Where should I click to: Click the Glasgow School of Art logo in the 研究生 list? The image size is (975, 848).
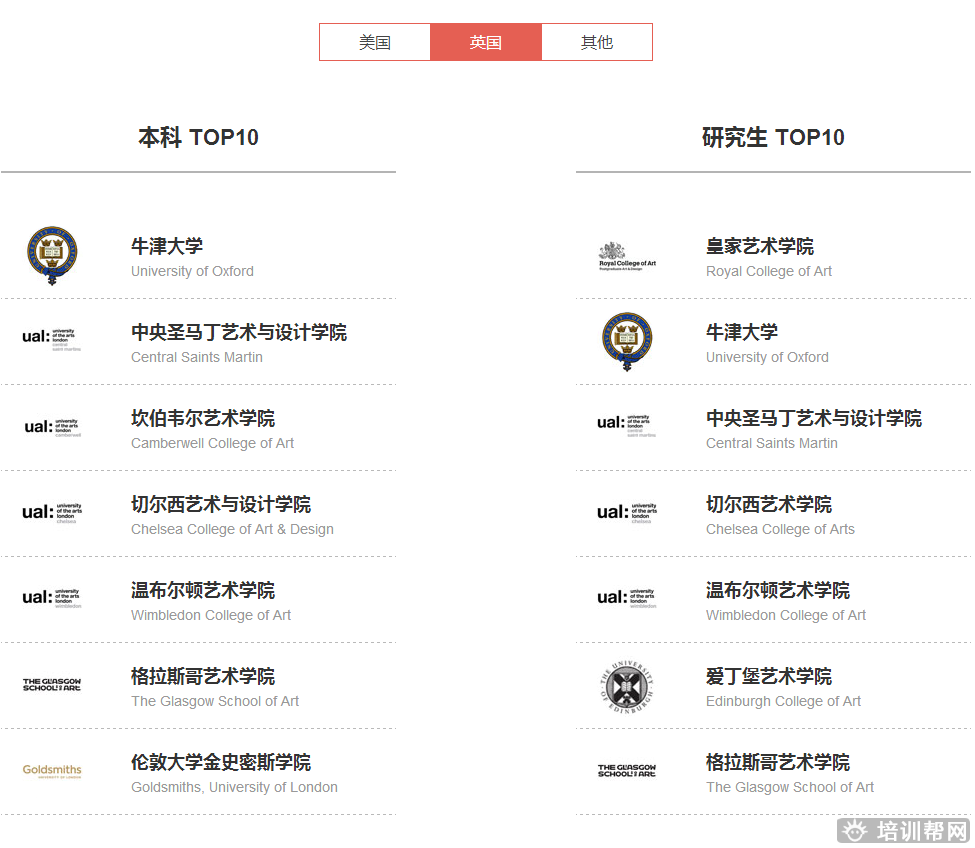coord(627,771)
